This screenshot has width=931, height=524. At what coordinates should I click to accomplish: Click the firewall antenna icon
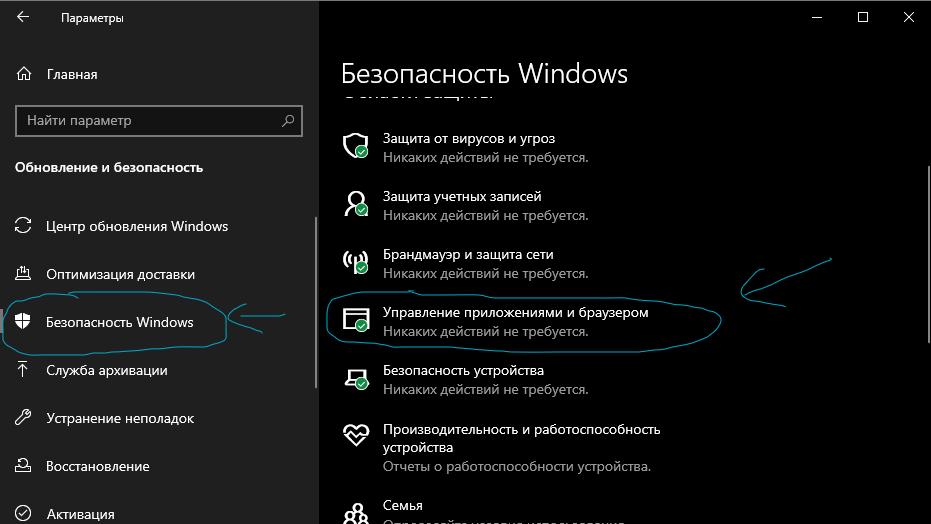pyautogui.click(x=356, y=262)
